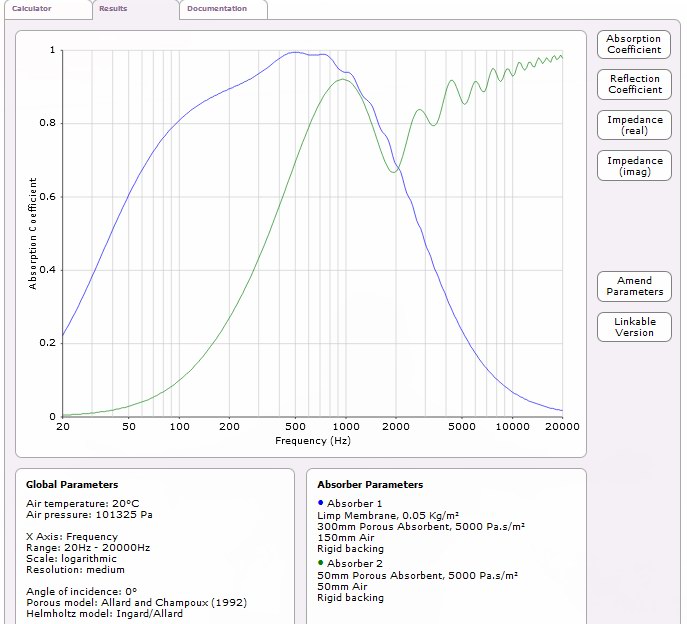Get the Linkable Version
The height and width of the screenshot is (624, 687).
(x=634, y=327)
